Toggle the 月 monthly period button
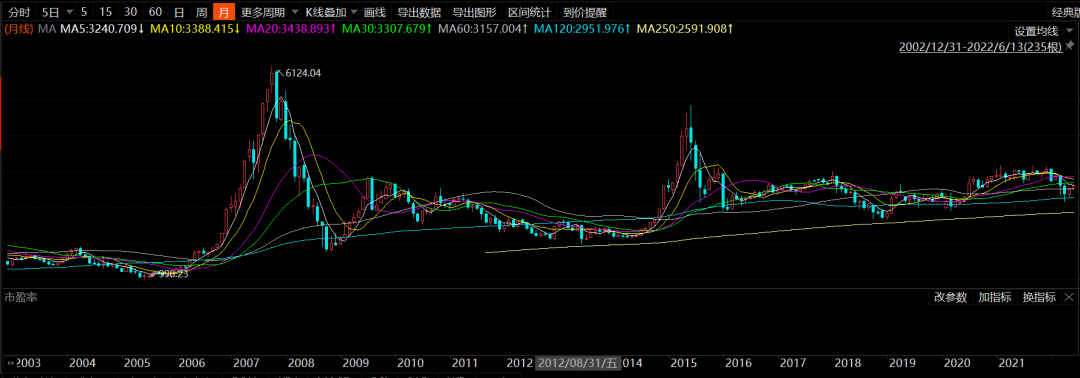The width and height of the screenshot is (1080, 378). [x=223, y=12]
